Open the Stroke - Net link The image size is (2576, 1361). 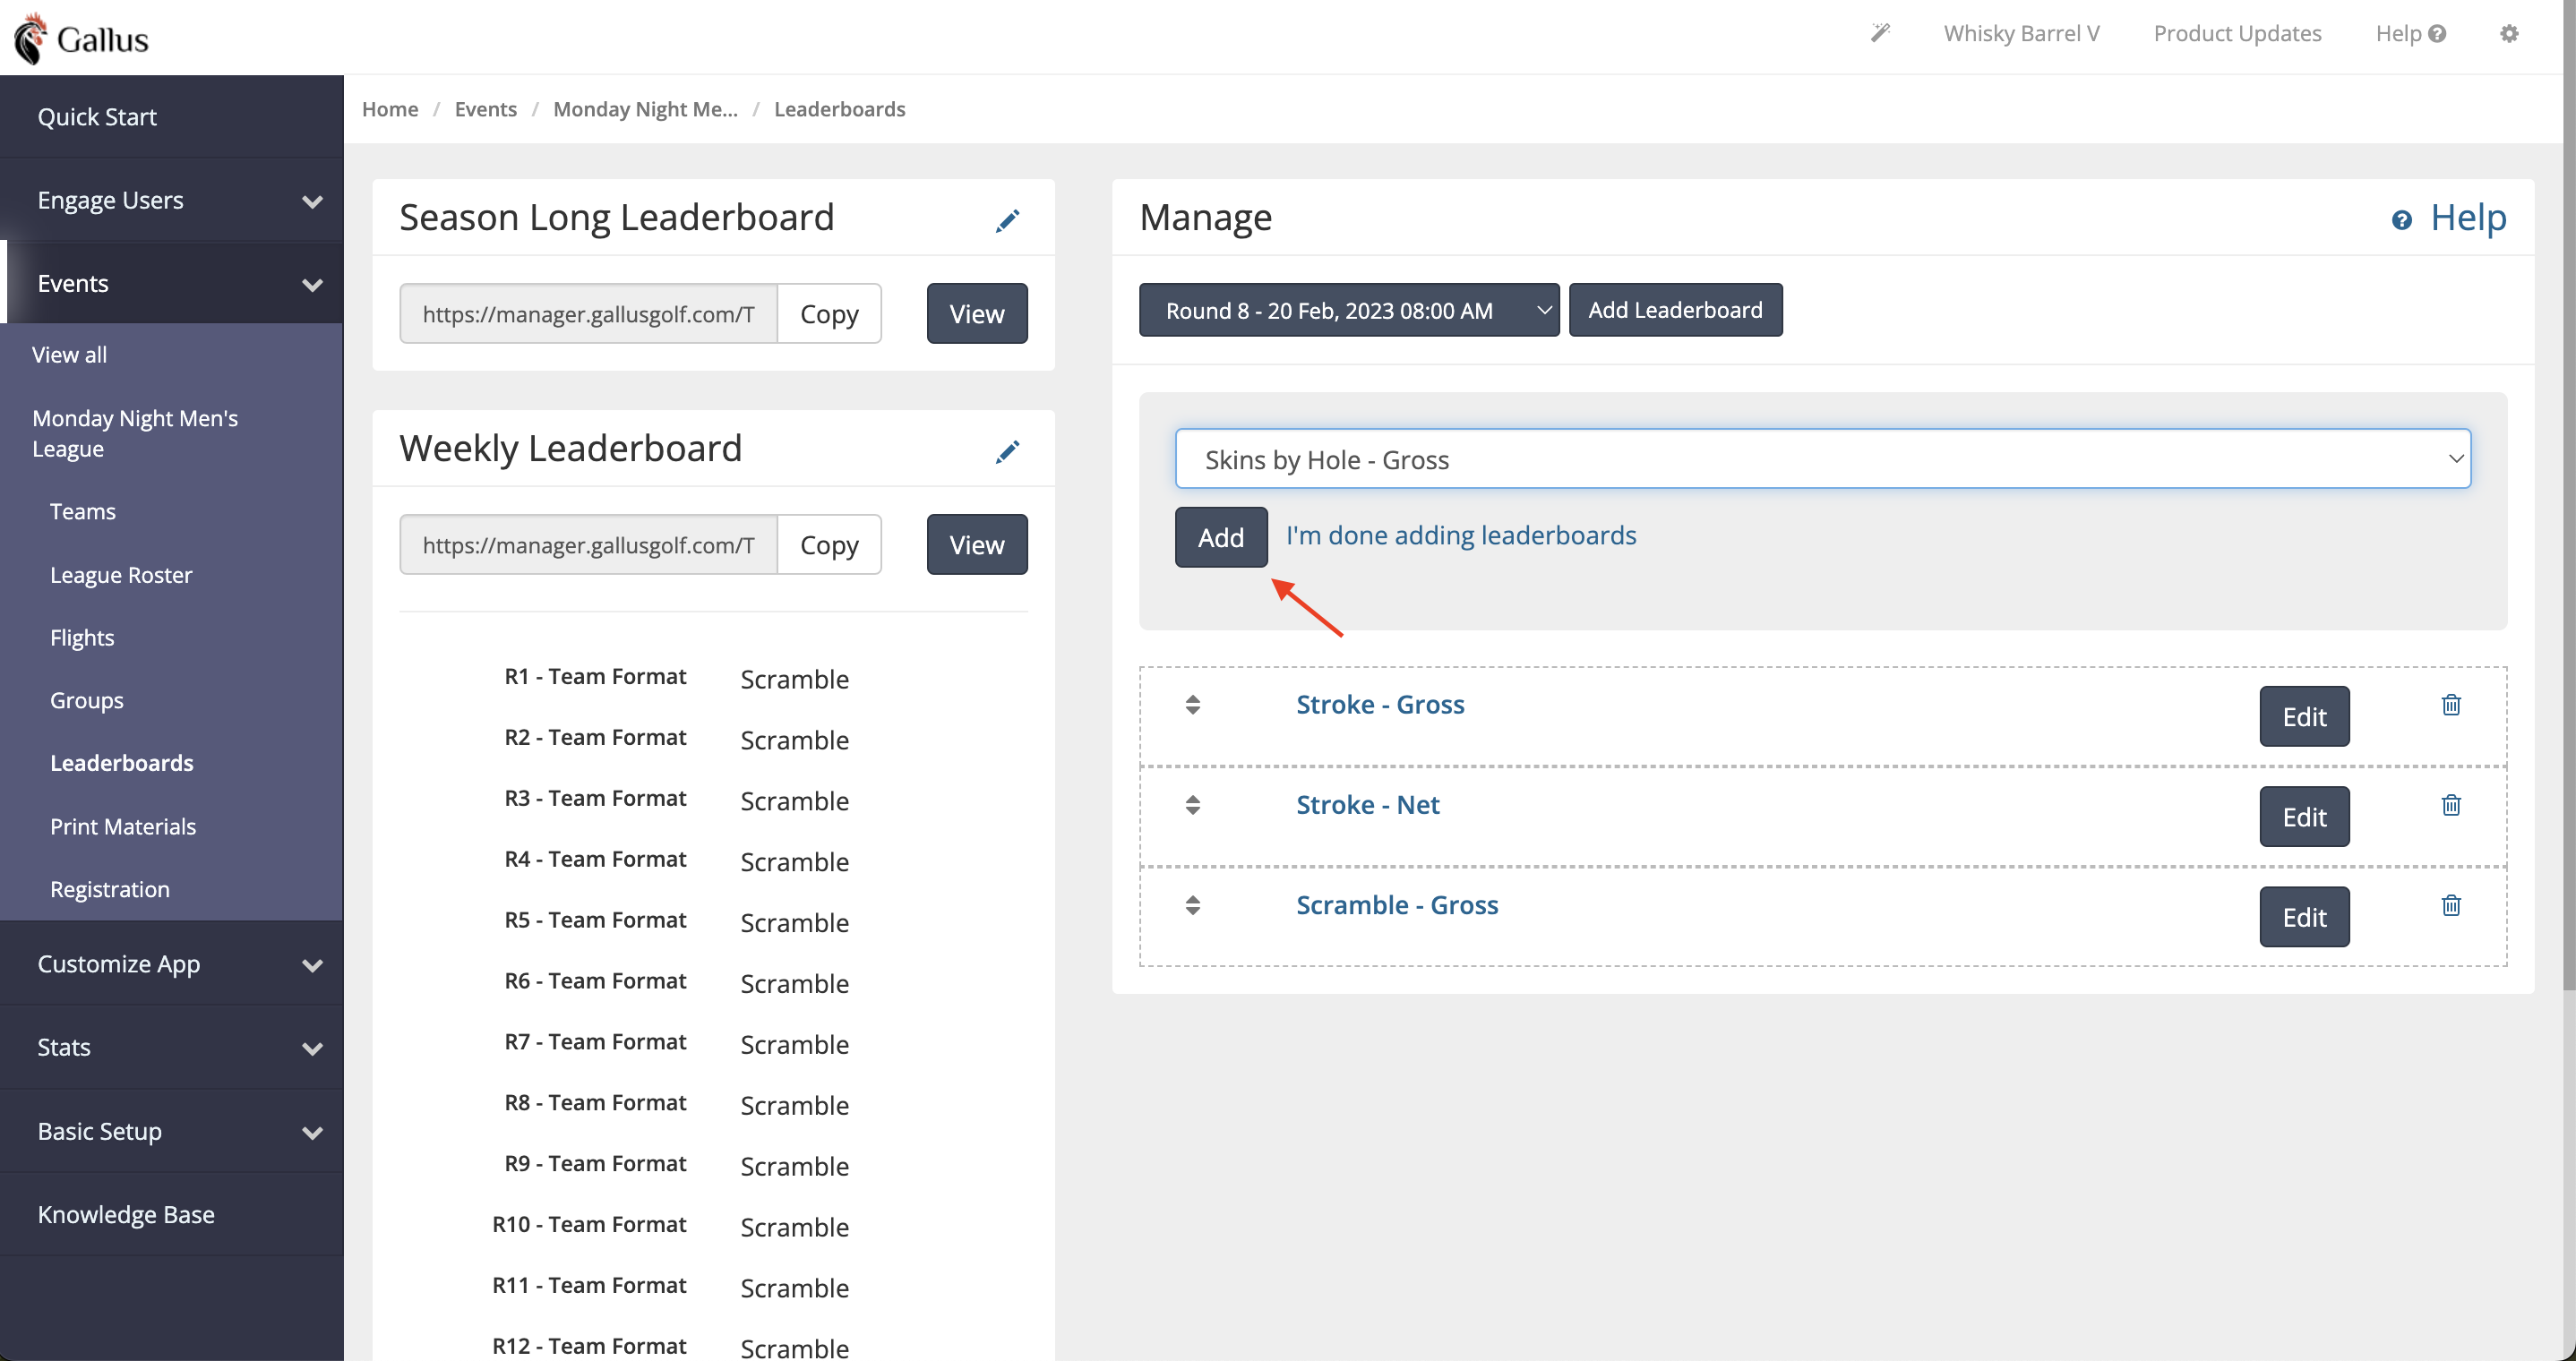[1367, 804]
